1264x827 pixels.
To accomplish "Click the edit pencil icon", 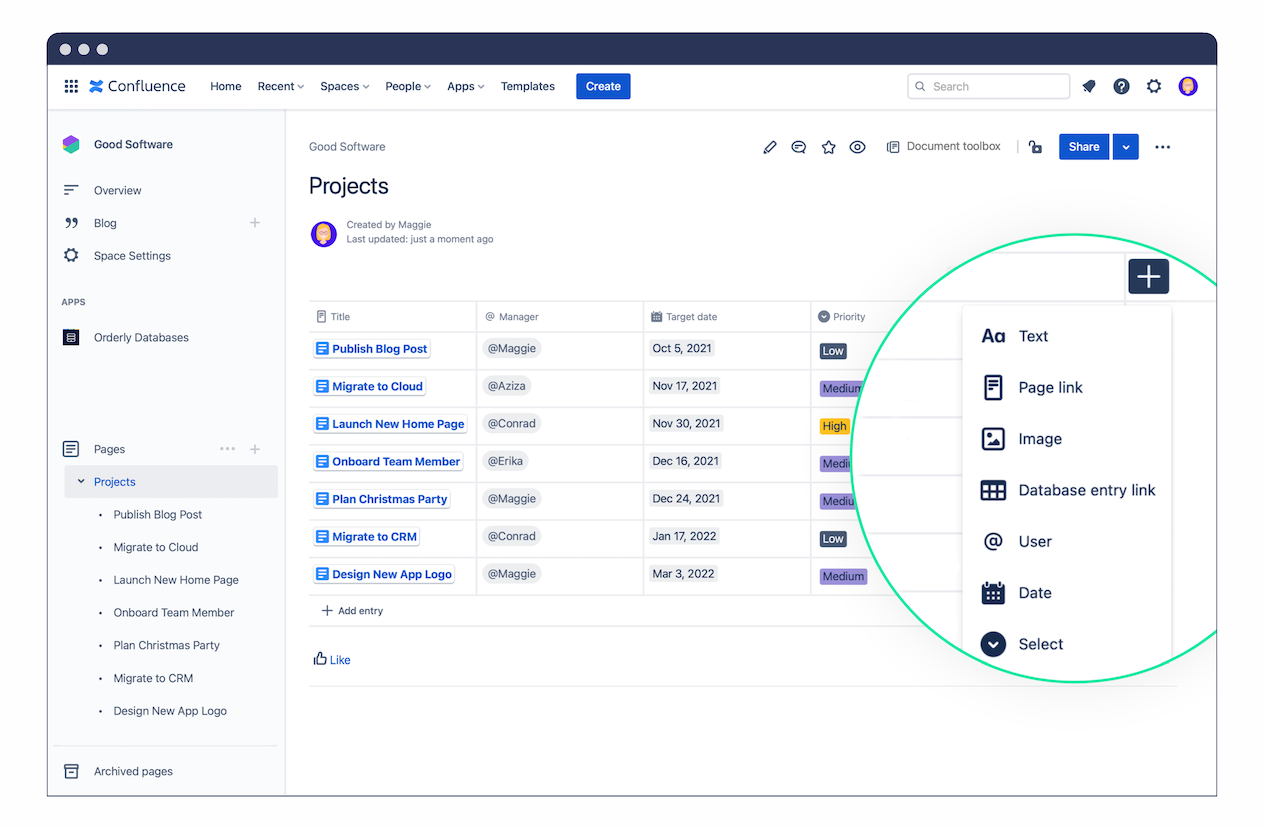I will pyautogui.click(x=769, y=147).
